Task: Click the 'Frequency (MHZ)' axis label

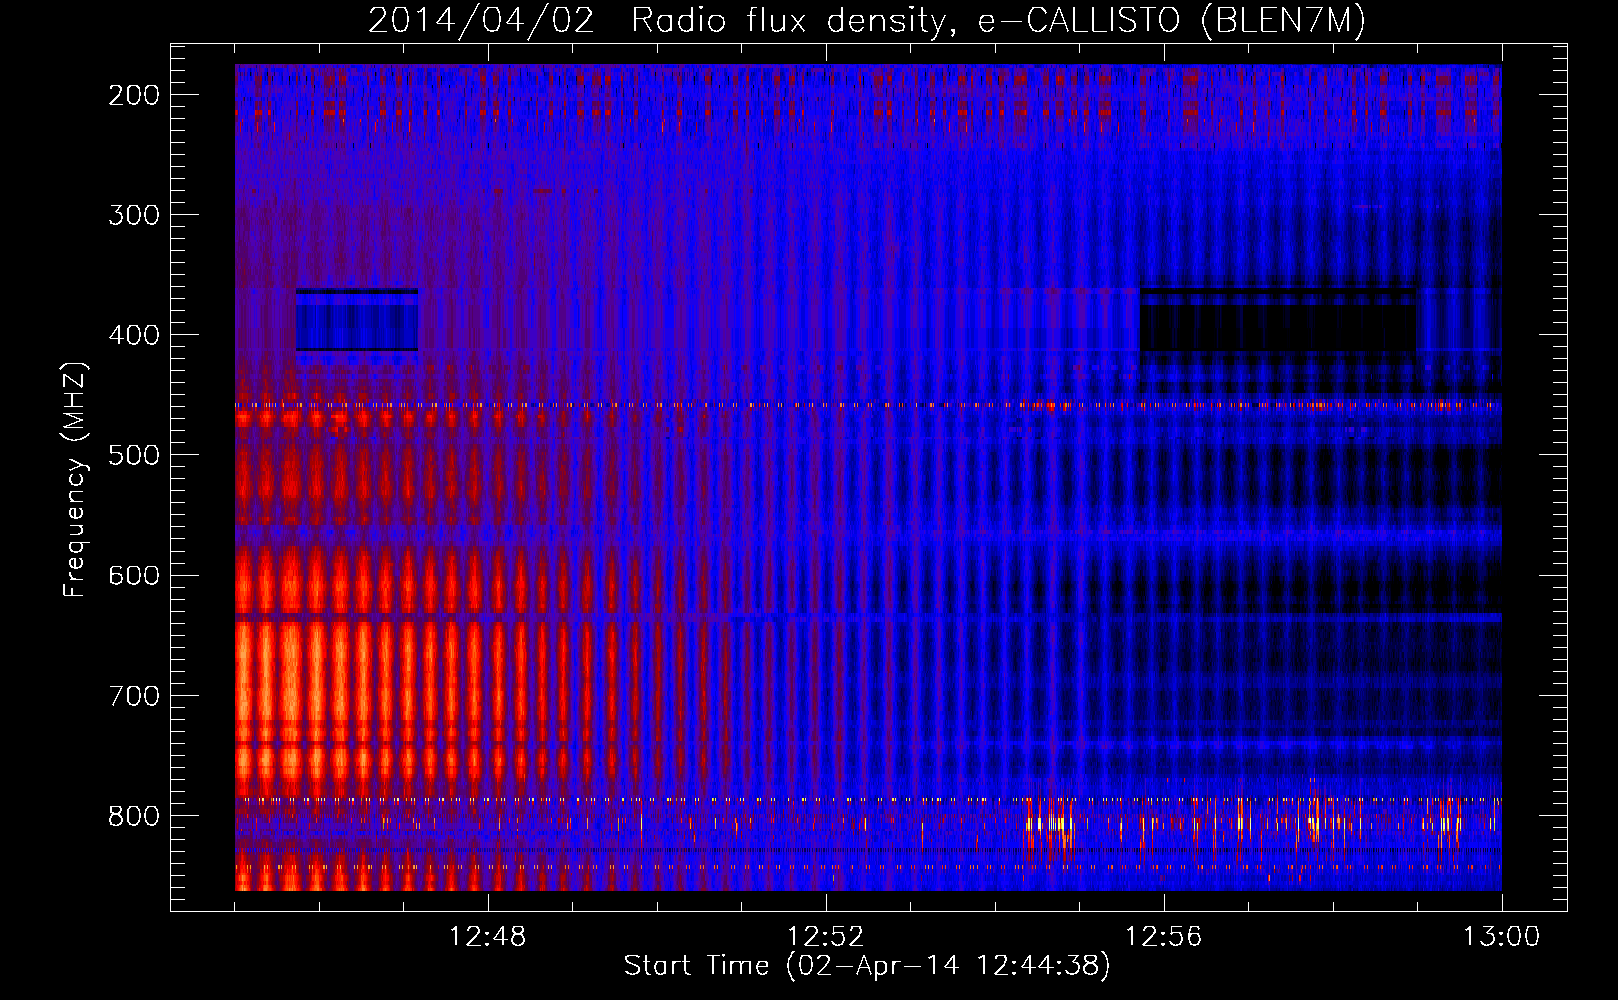Action: tap(76, 480)
